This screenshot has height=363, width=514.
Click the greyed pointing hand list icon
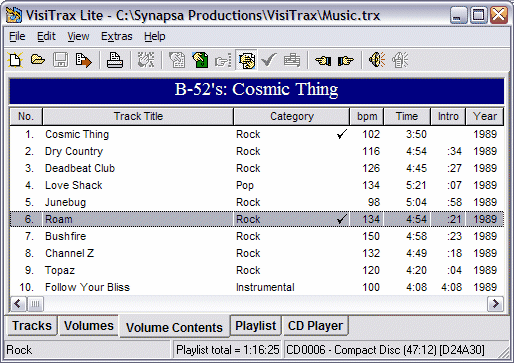223,61
